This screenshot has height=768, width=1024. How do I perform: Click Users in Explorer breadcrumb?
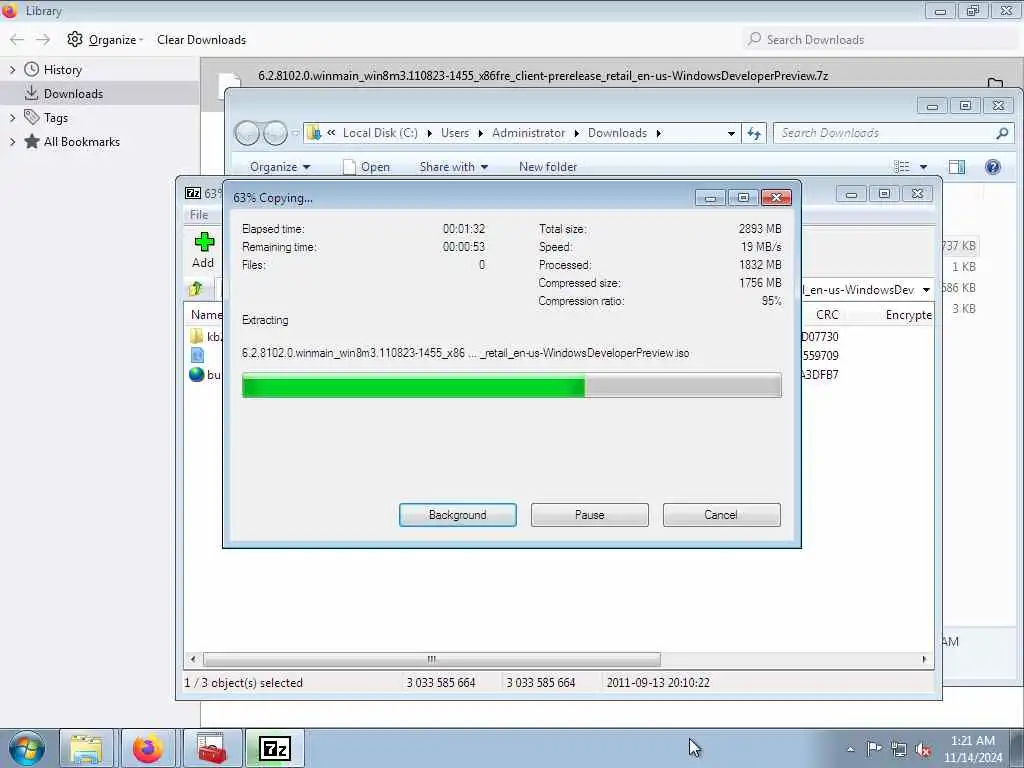point(455,133)
